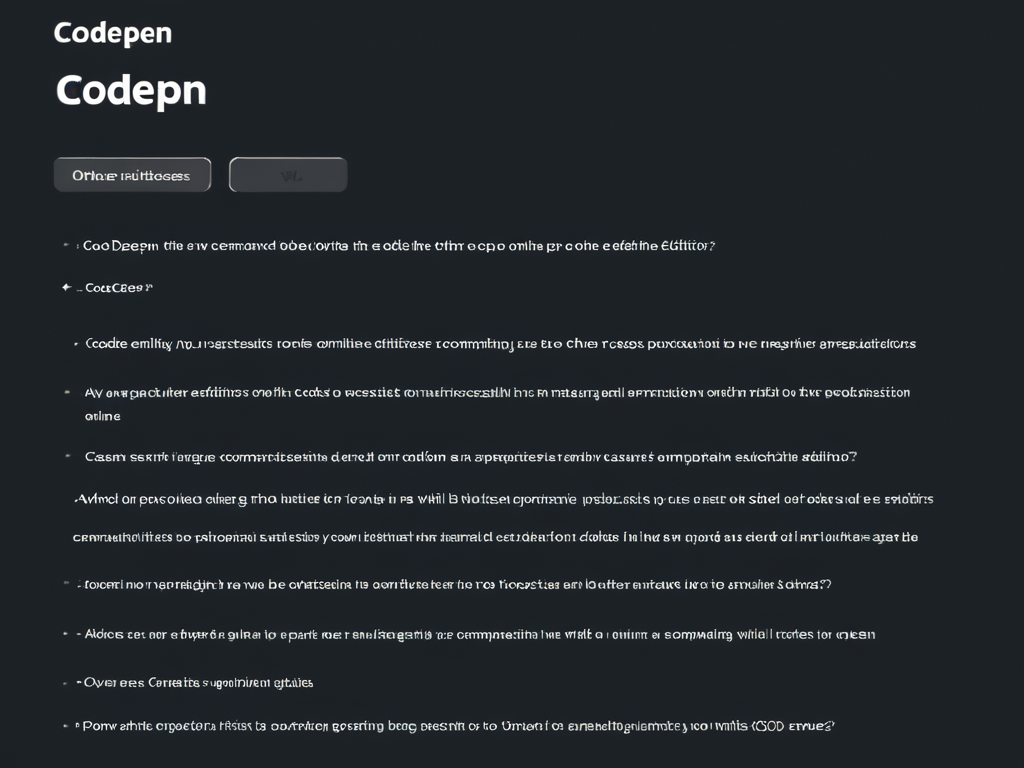Select the large "Codepn" page title
Screen dimensions: 1024x768
(130, 90)
